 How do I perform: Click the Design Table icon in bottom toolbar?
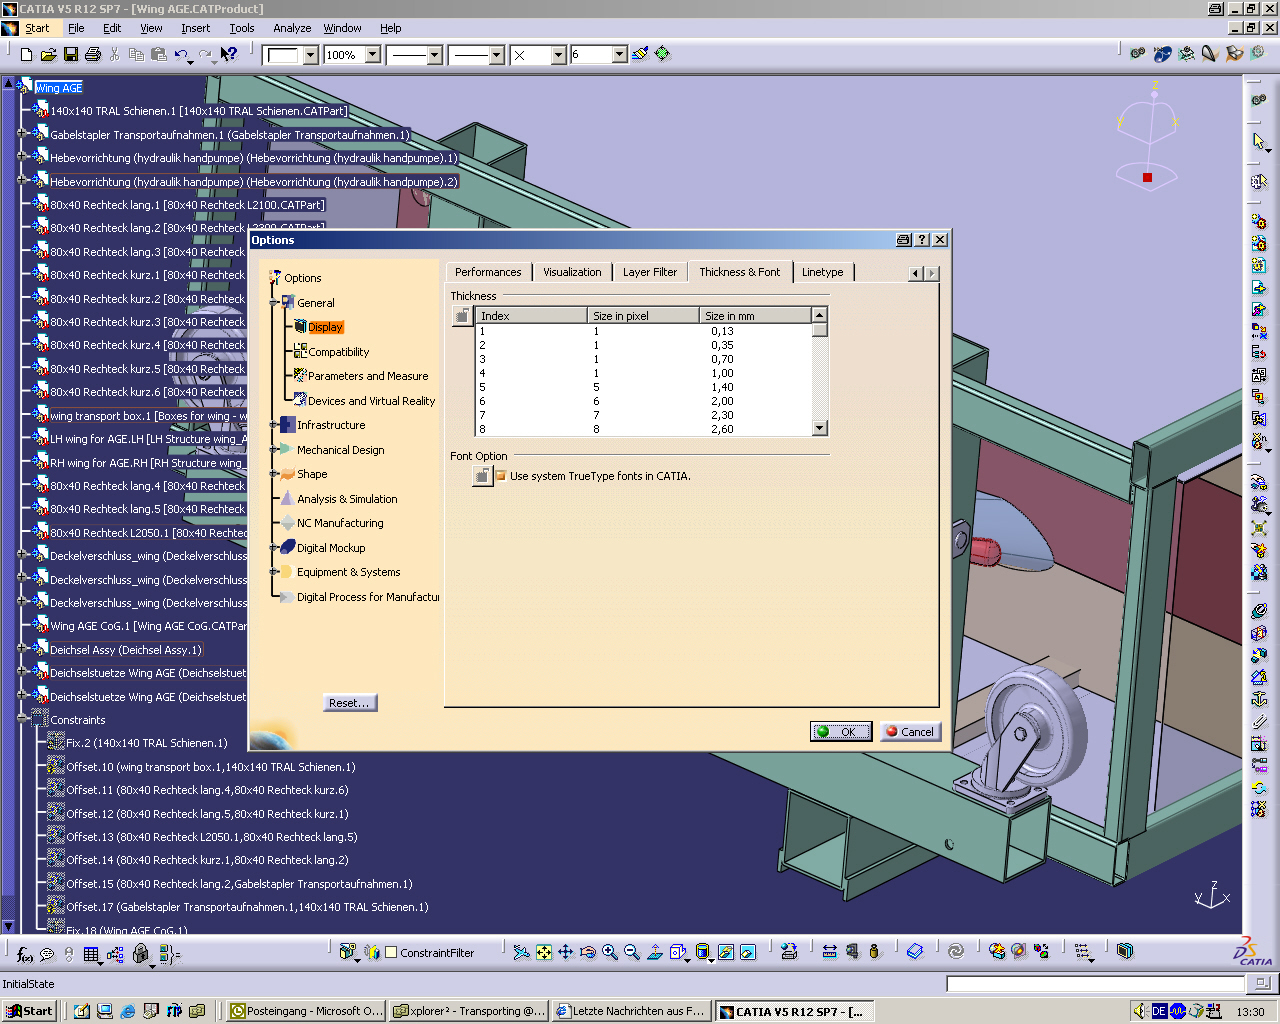coord(92,954)
